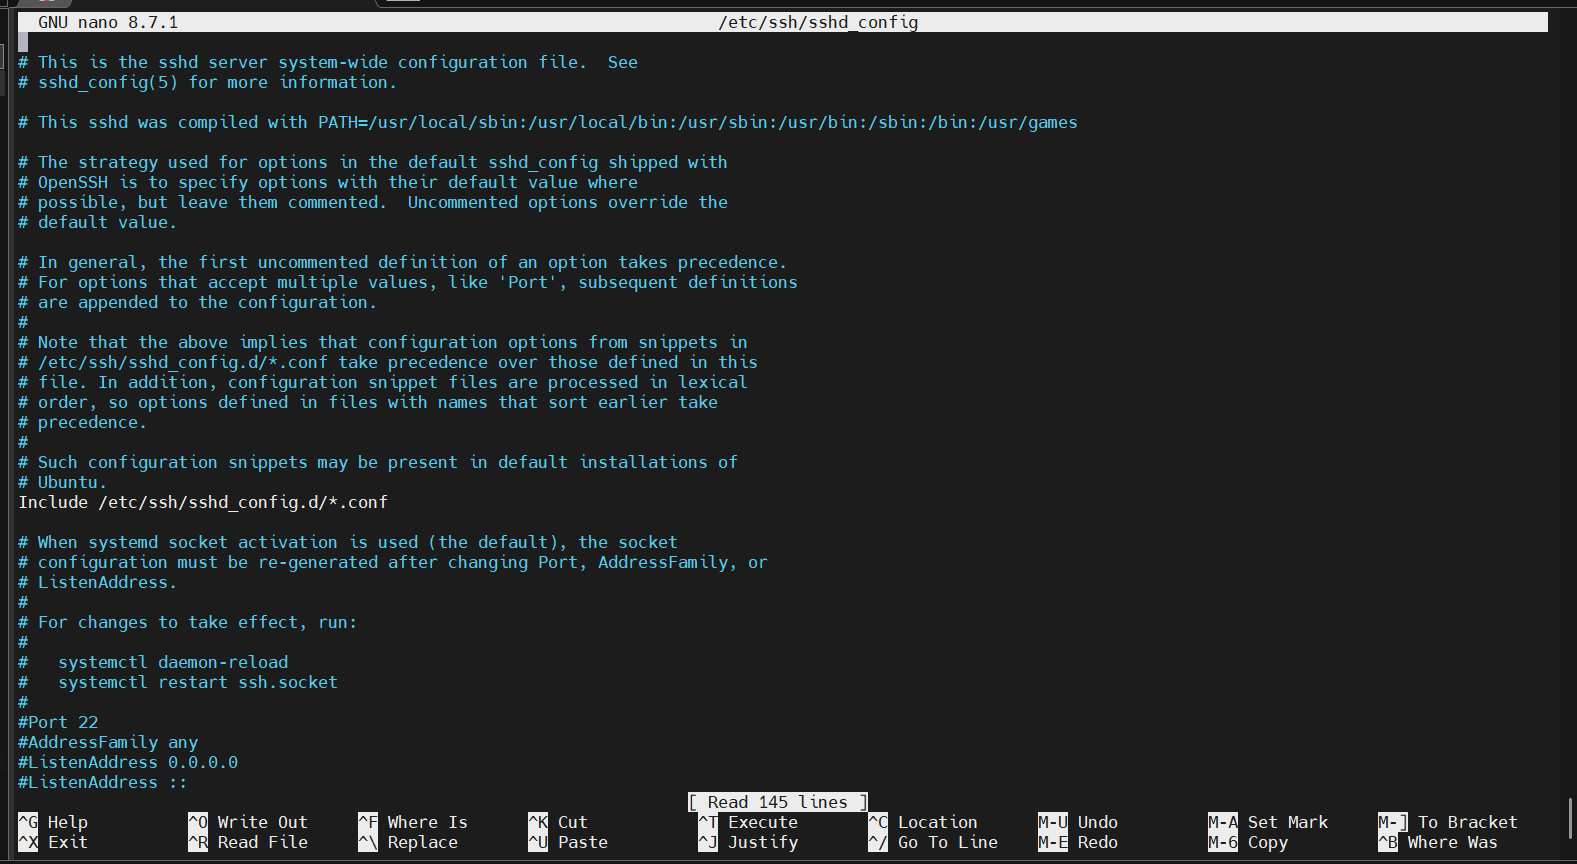
Task: Click the ^C Location shortcut
Action: tap(923, 822)
